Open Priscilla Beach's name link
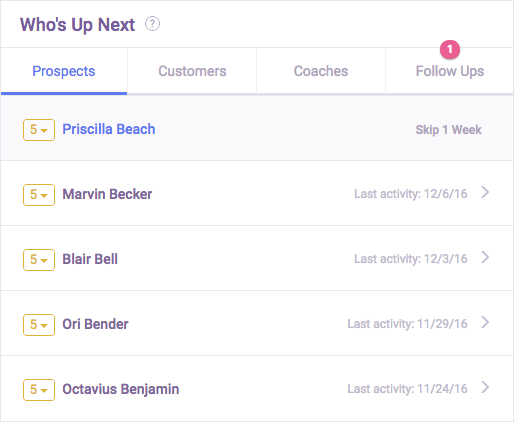 click(109, 129)
